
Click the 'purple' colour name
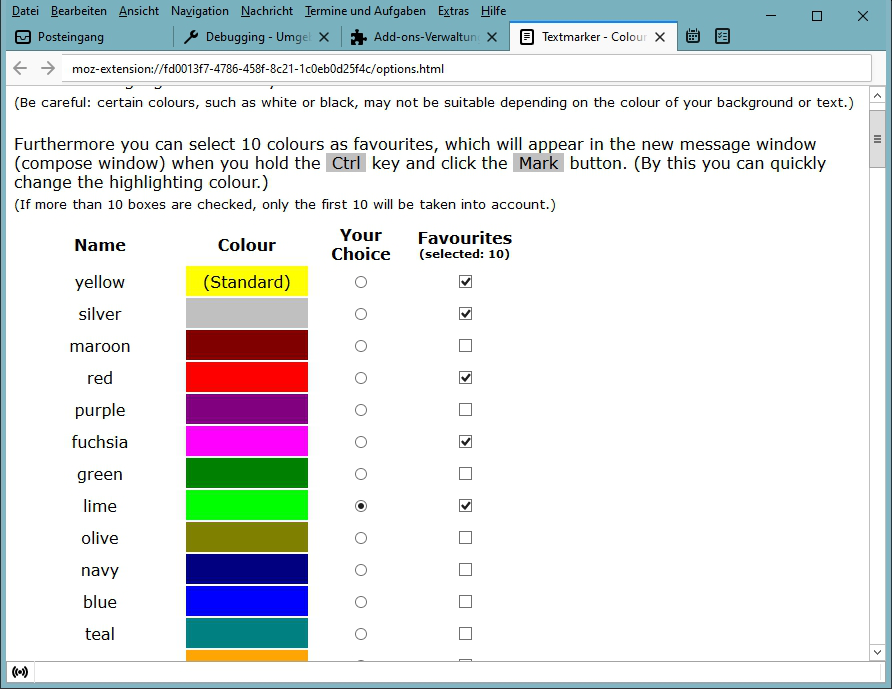tap(100, 410)
